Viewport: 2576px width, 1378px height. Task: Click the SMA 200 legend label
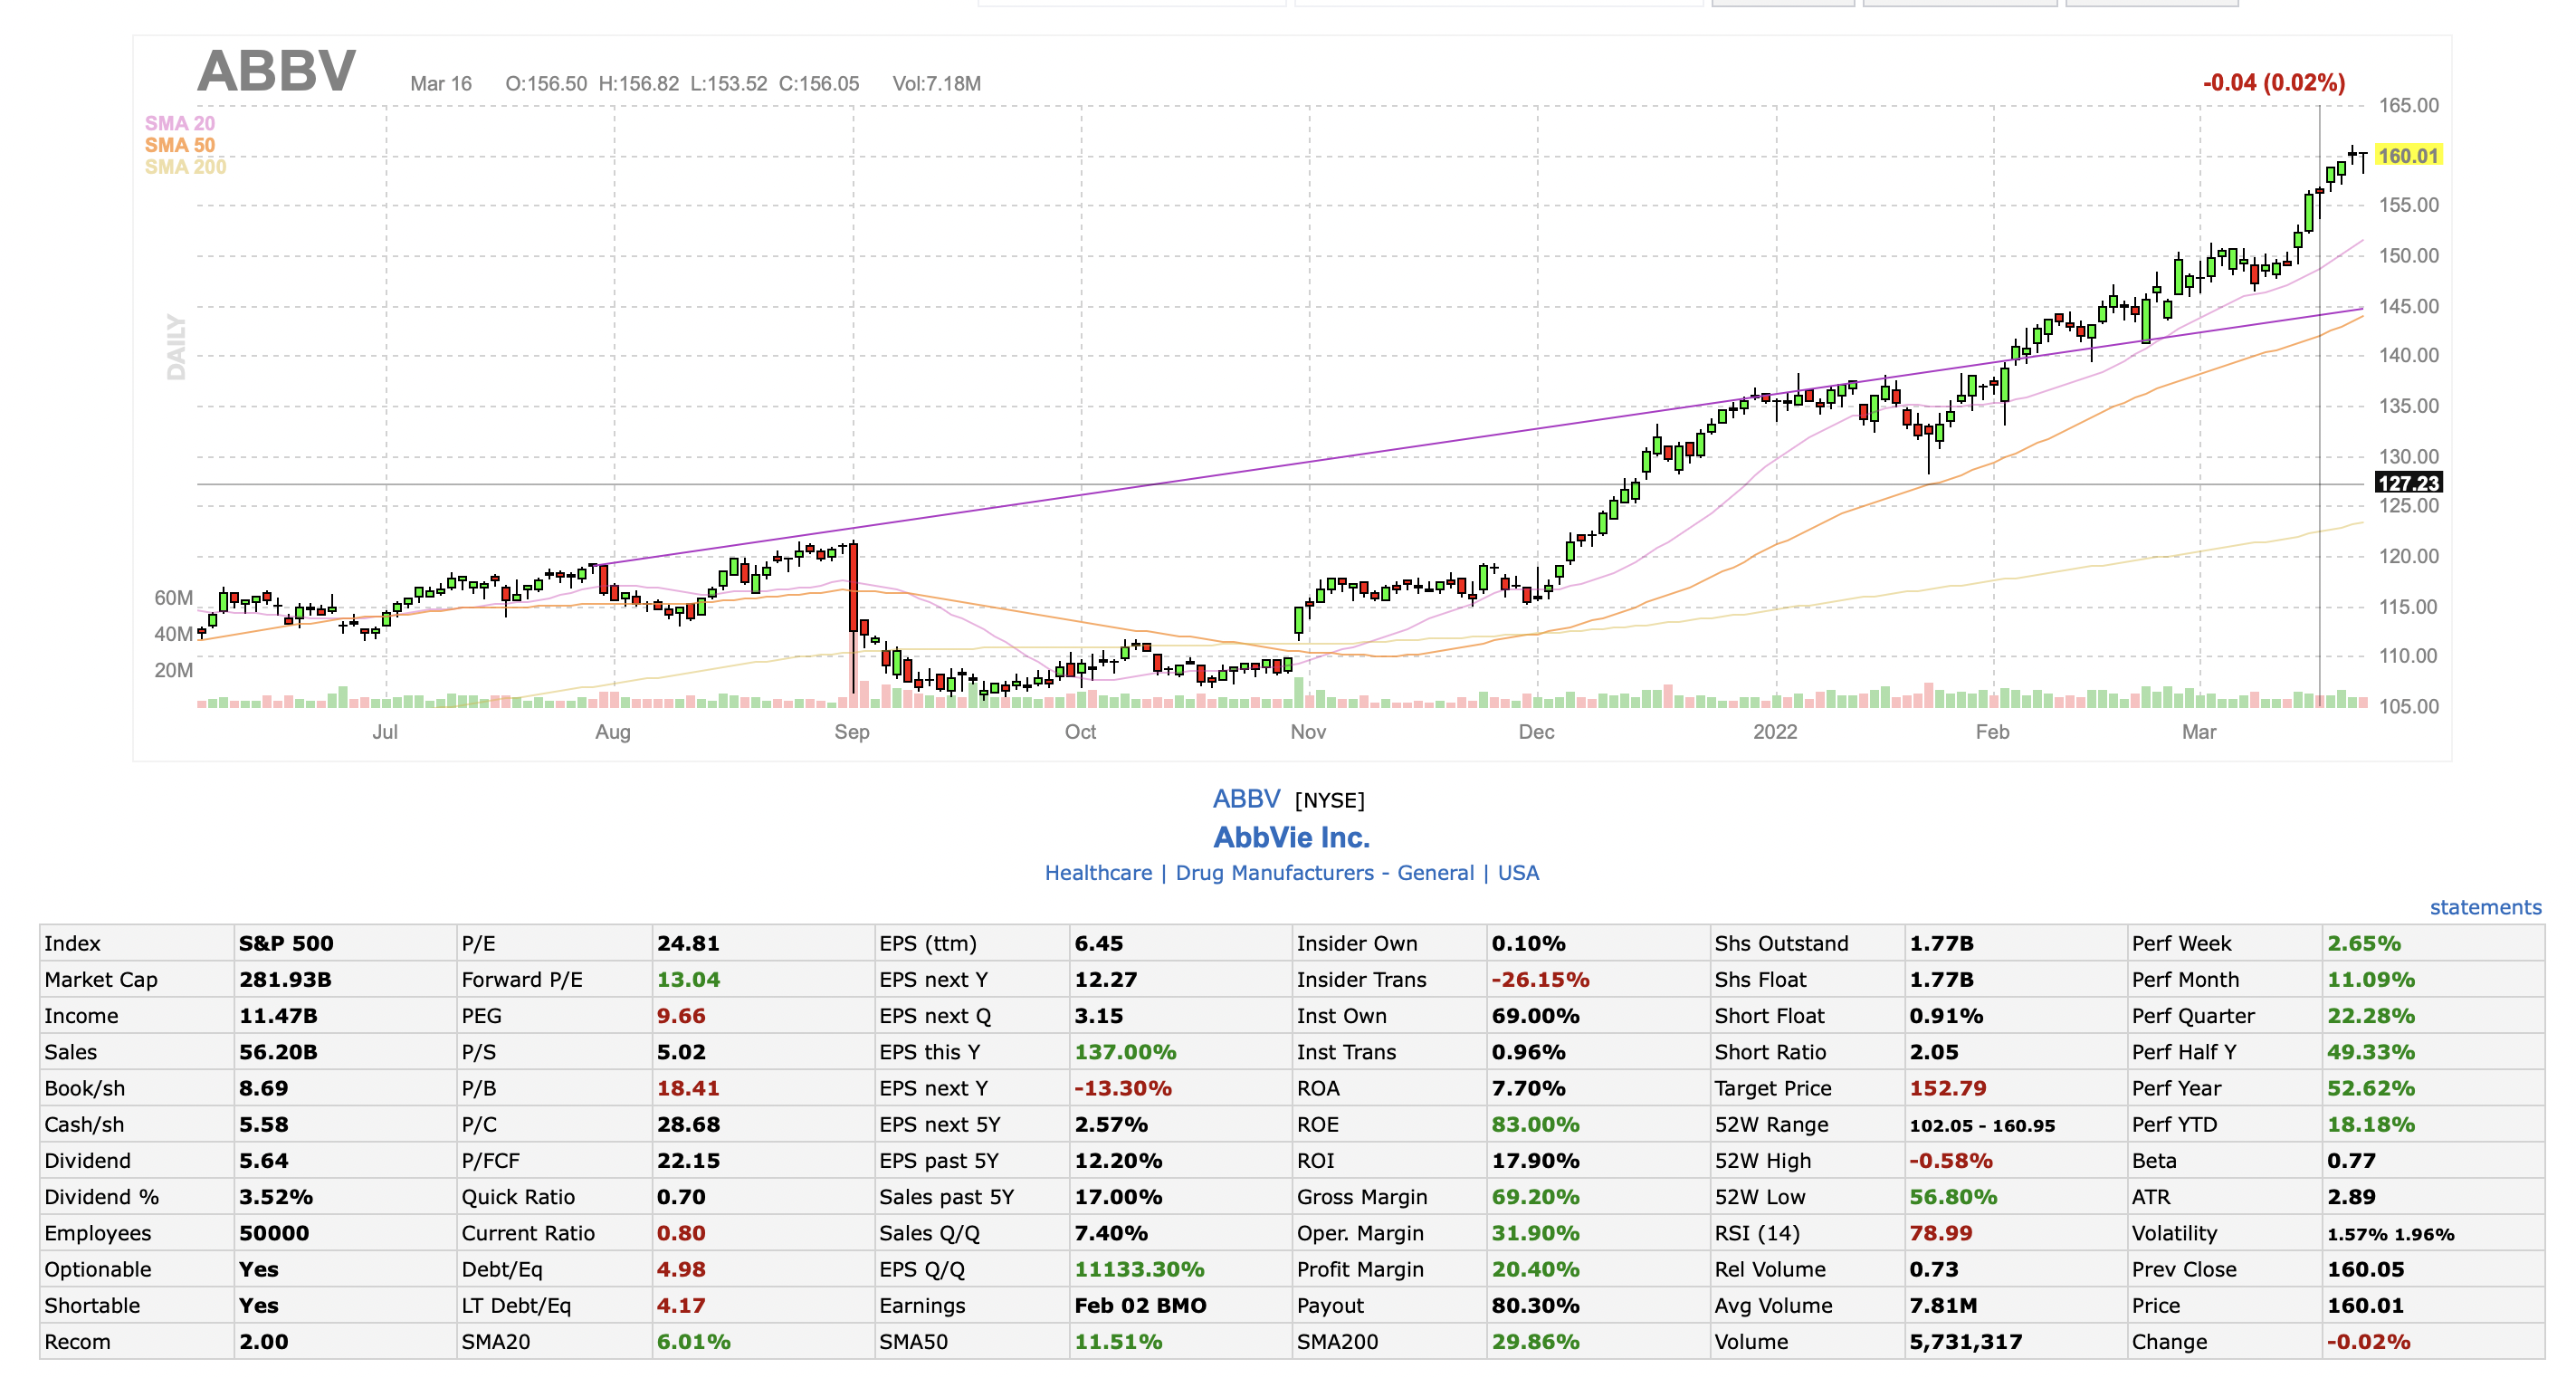185,167
